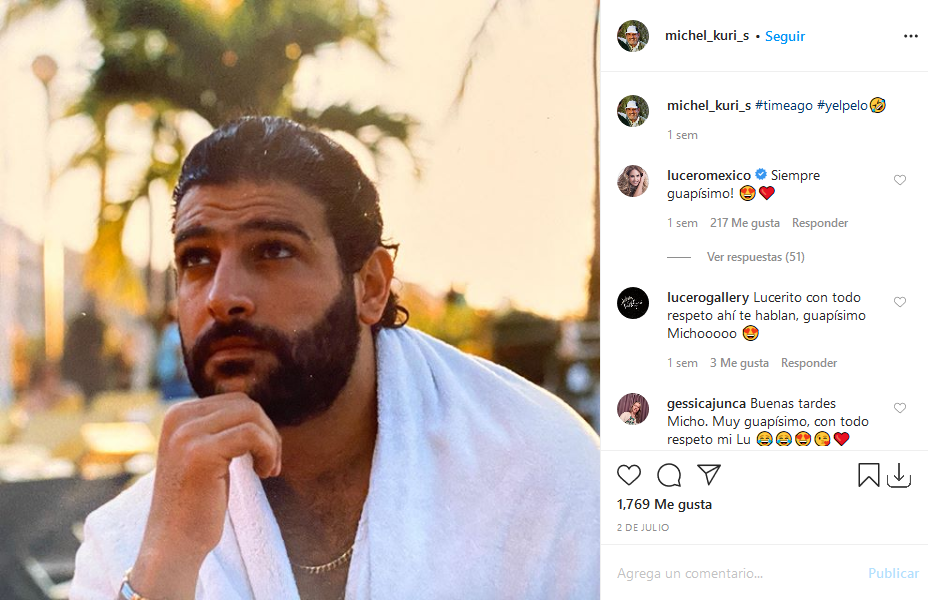
Task: Follow the account with Seguir
Action: (785, 36)
